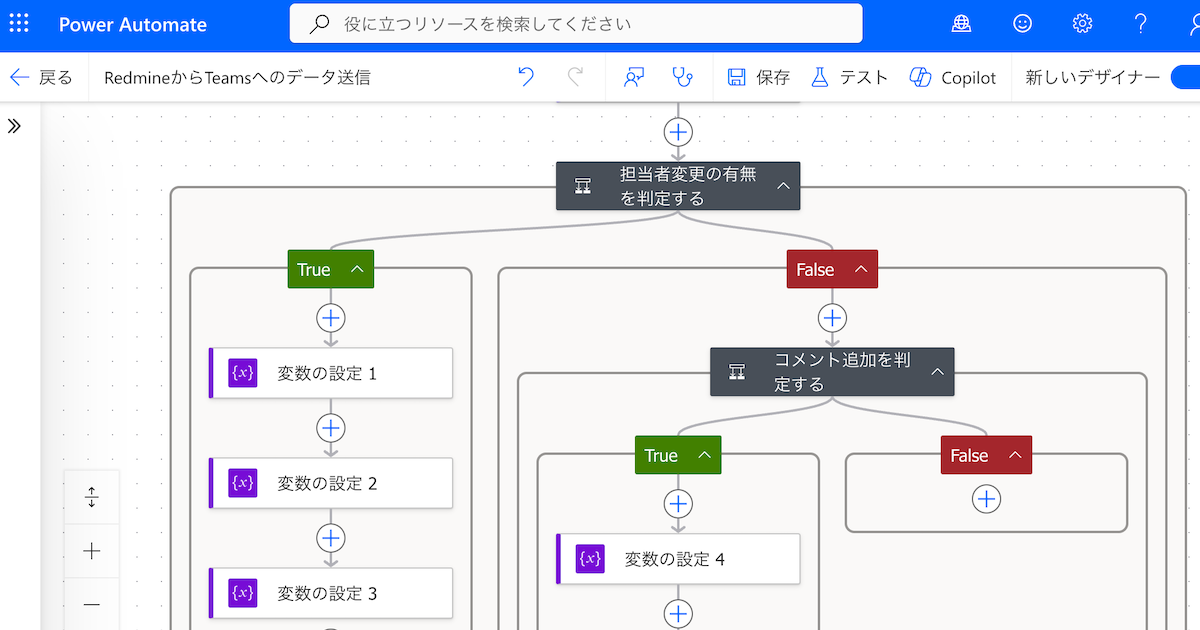The width and height of the screenshot is (1200, 630).
Task: Expand the left side panel chevrons
Action: (x=14, y=125)
